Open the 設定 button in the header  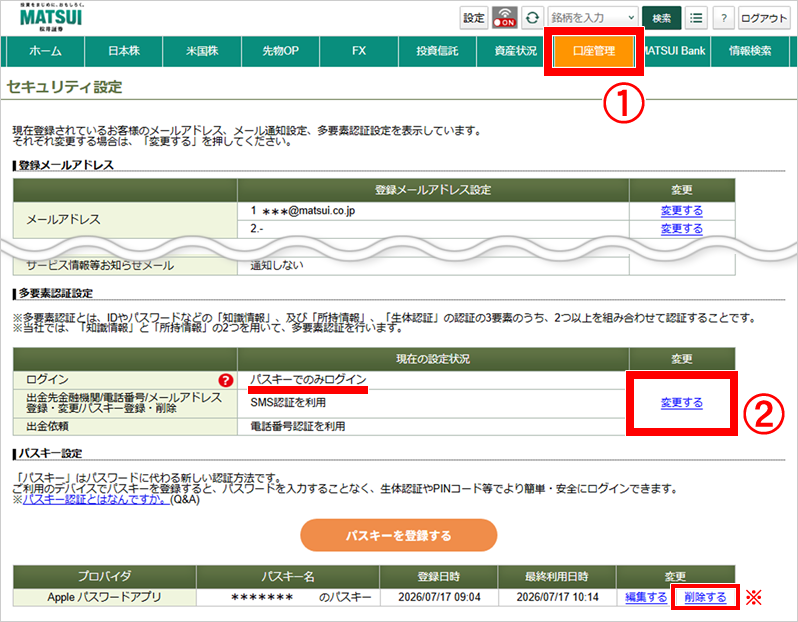coord(474,18)
